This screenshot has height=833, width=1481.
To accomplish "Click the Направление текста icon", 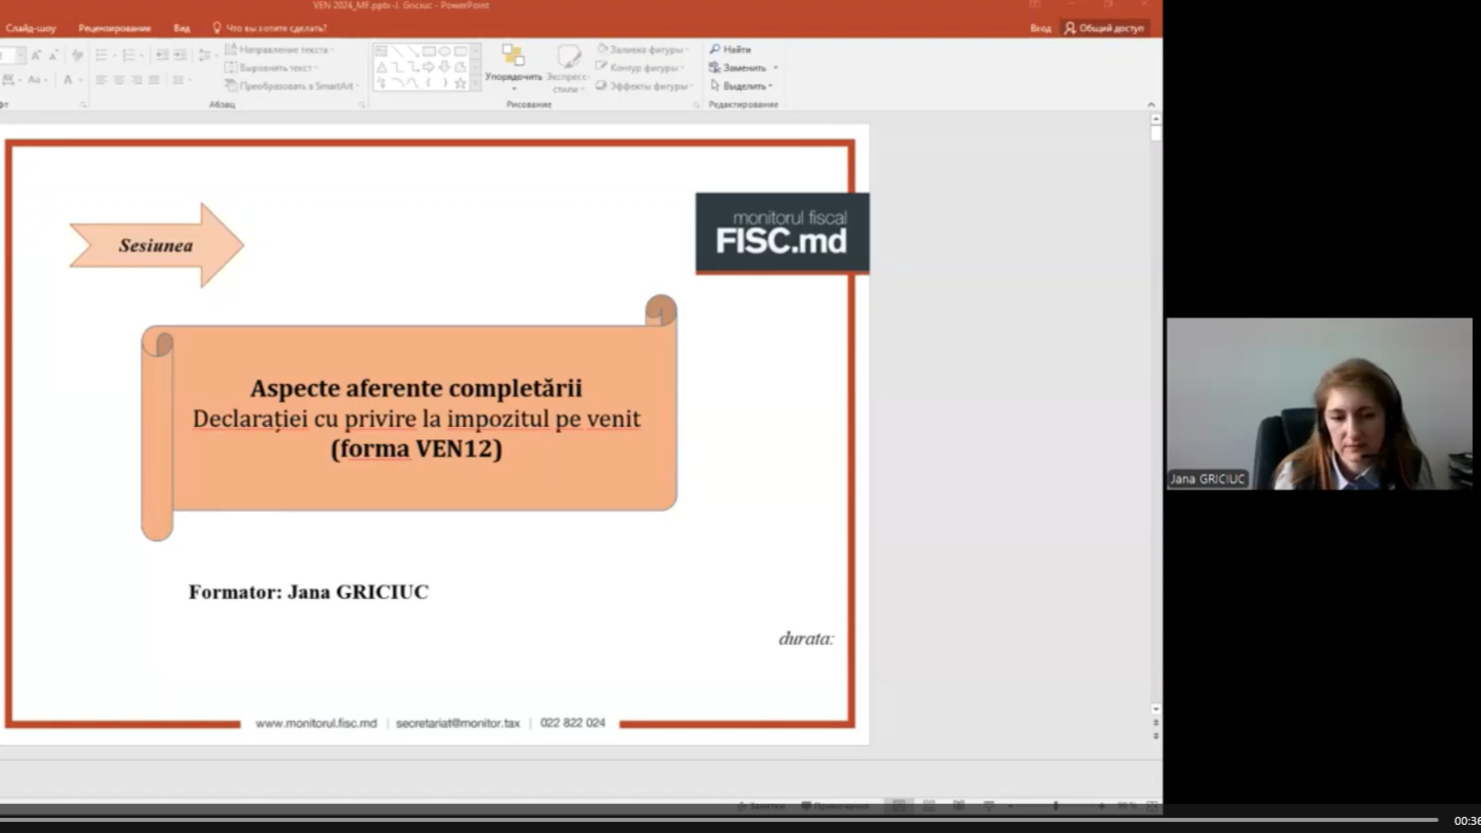I will click(231, 49).
